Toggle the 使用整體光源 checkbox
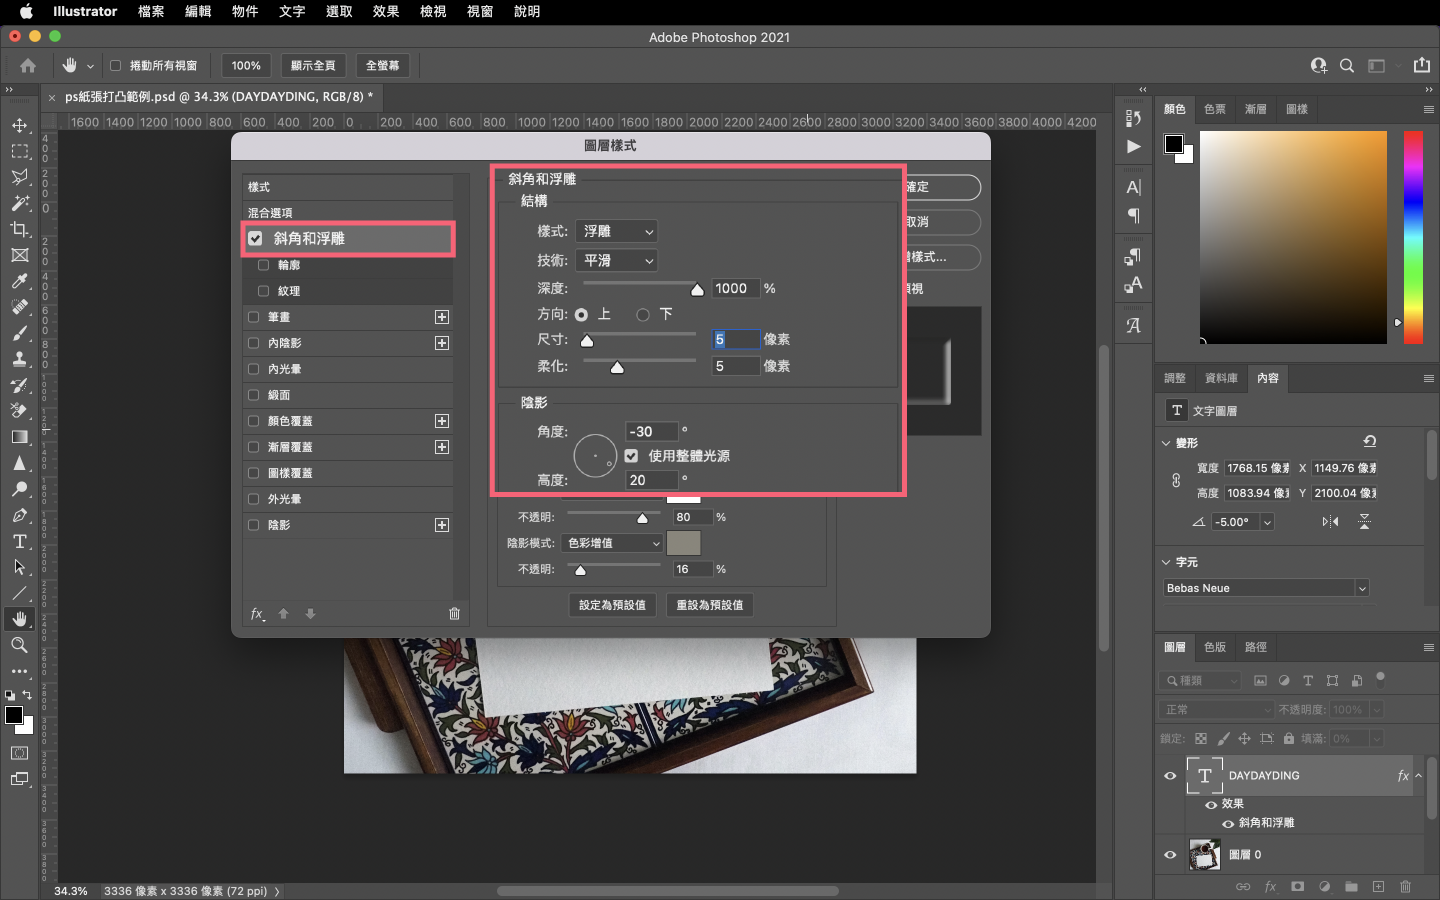Screen dimensions: 1440x900 click(x=631, y=456)
